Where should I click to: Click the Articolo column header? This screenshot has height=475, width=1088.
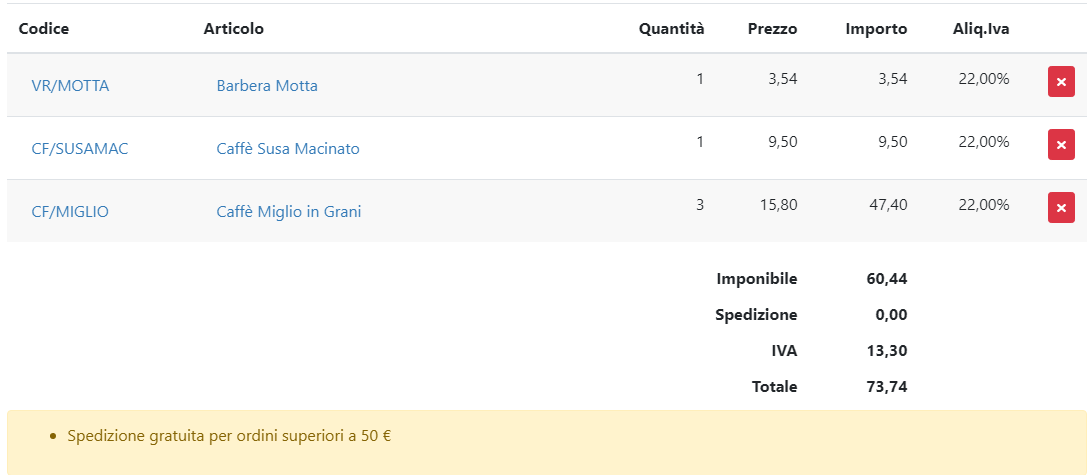[234, 29]
